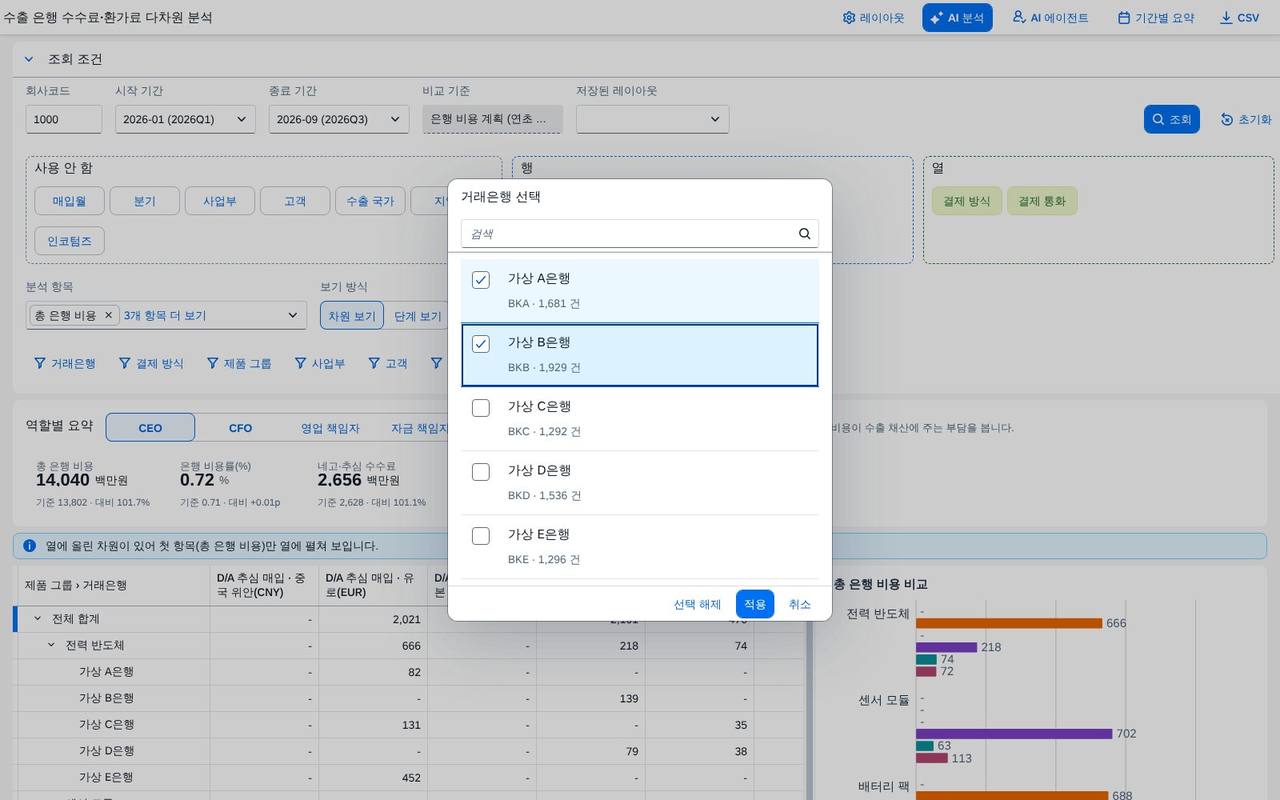This screenshot has height=800, width=1280.
Task: Click the 매입월 dimension chip
Action: (x=69, y=201)
